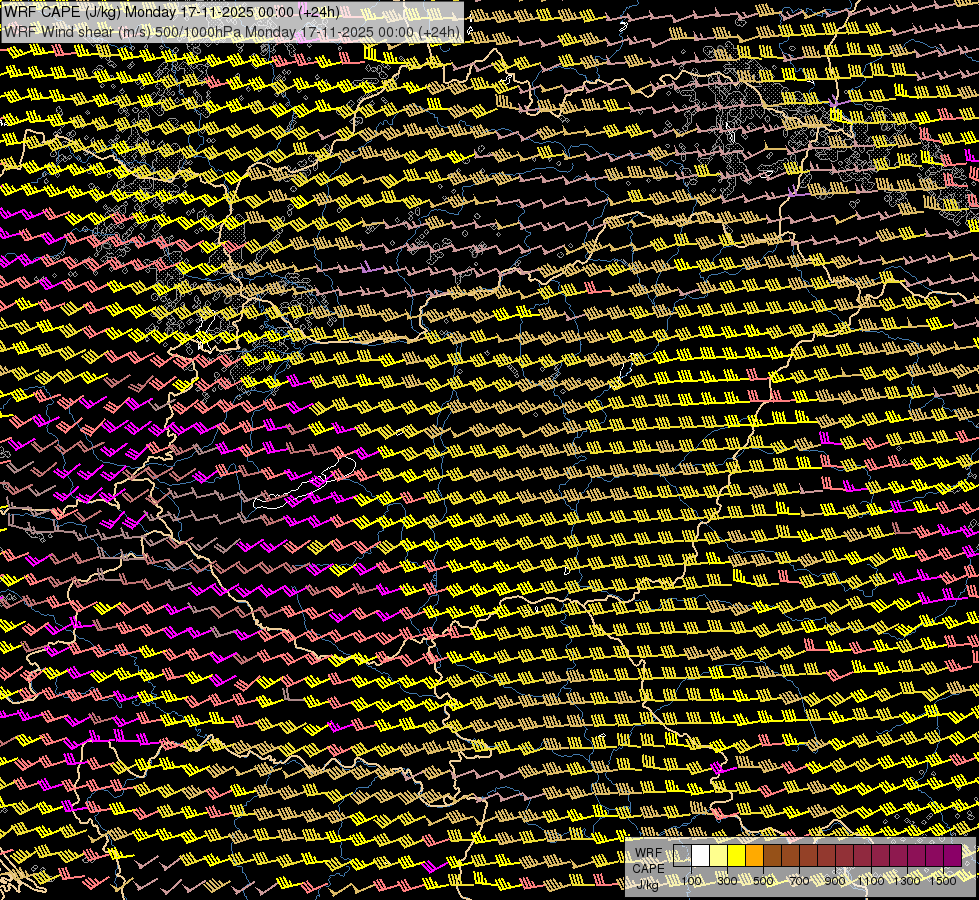Click the legend value 1500
The width and height of the screenshot is (979, 900).
(943, 881)
